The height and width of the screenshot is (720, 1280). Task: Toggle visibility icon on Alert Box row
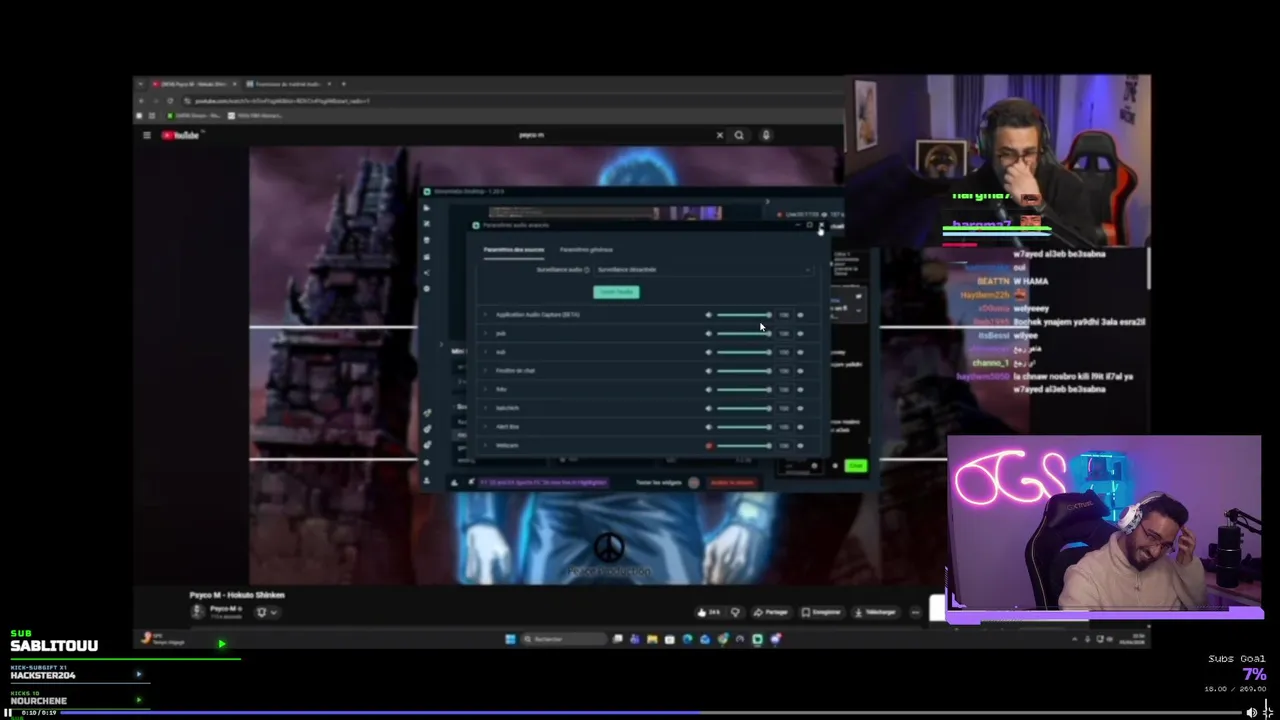[800, 427]
